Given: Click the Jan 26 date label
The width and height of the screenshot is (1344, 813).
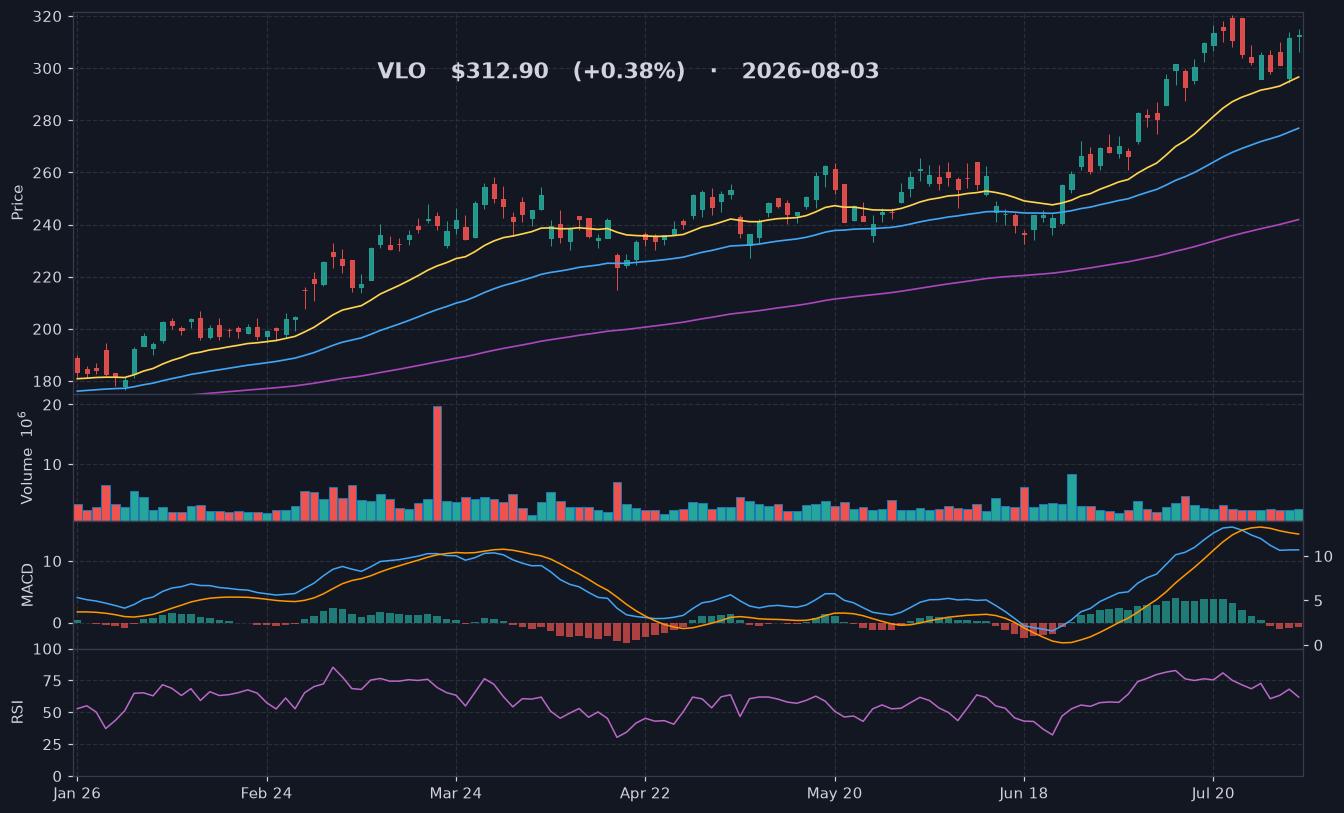Looking at the screenshot, I should tap(78, 792).
